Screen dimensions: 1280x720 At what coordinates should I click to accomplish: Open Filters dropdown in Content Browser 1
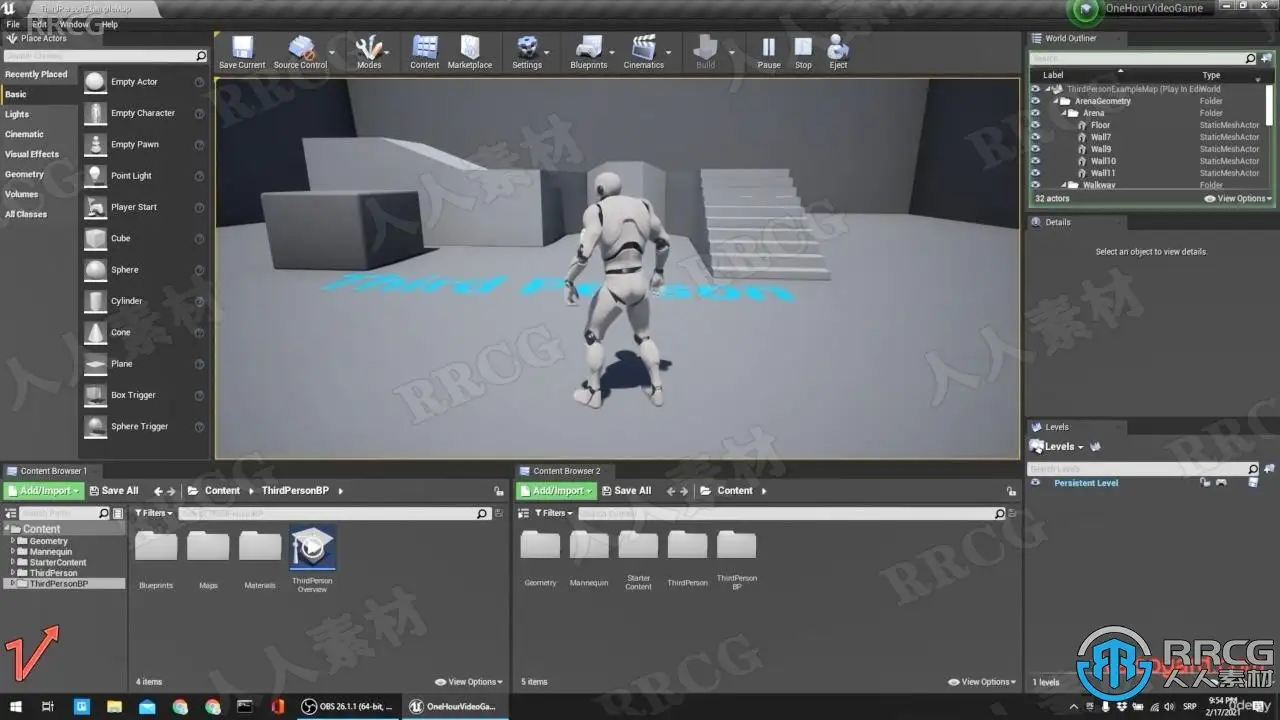click(156, 513)
